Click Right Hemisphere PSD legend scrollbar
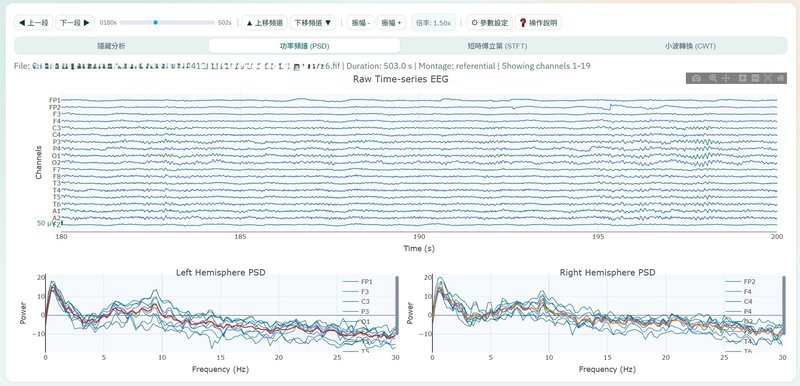The image size is (800, 386). click(x=784, y=305)
